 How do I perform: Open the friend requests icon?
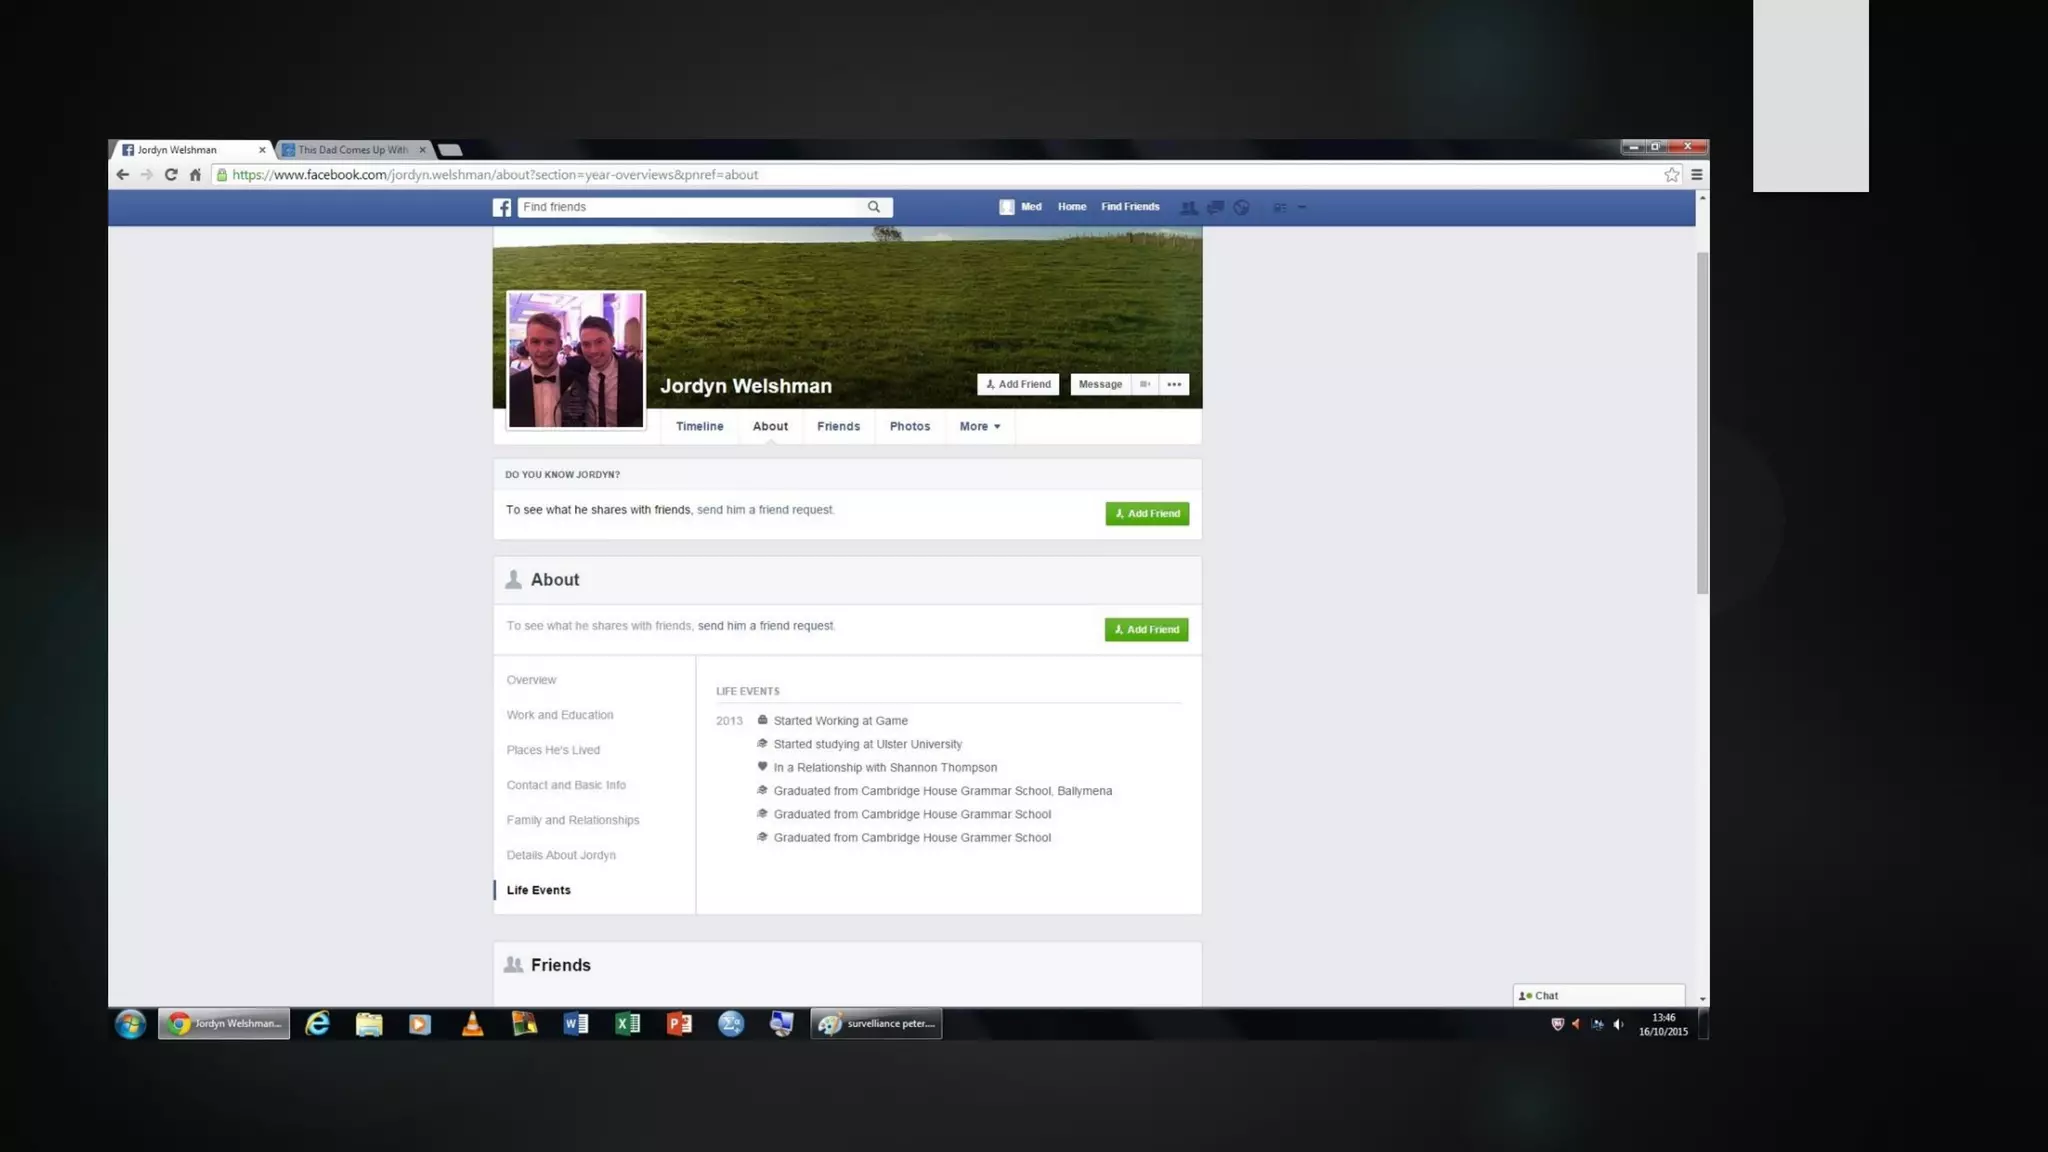point(1188,207)
